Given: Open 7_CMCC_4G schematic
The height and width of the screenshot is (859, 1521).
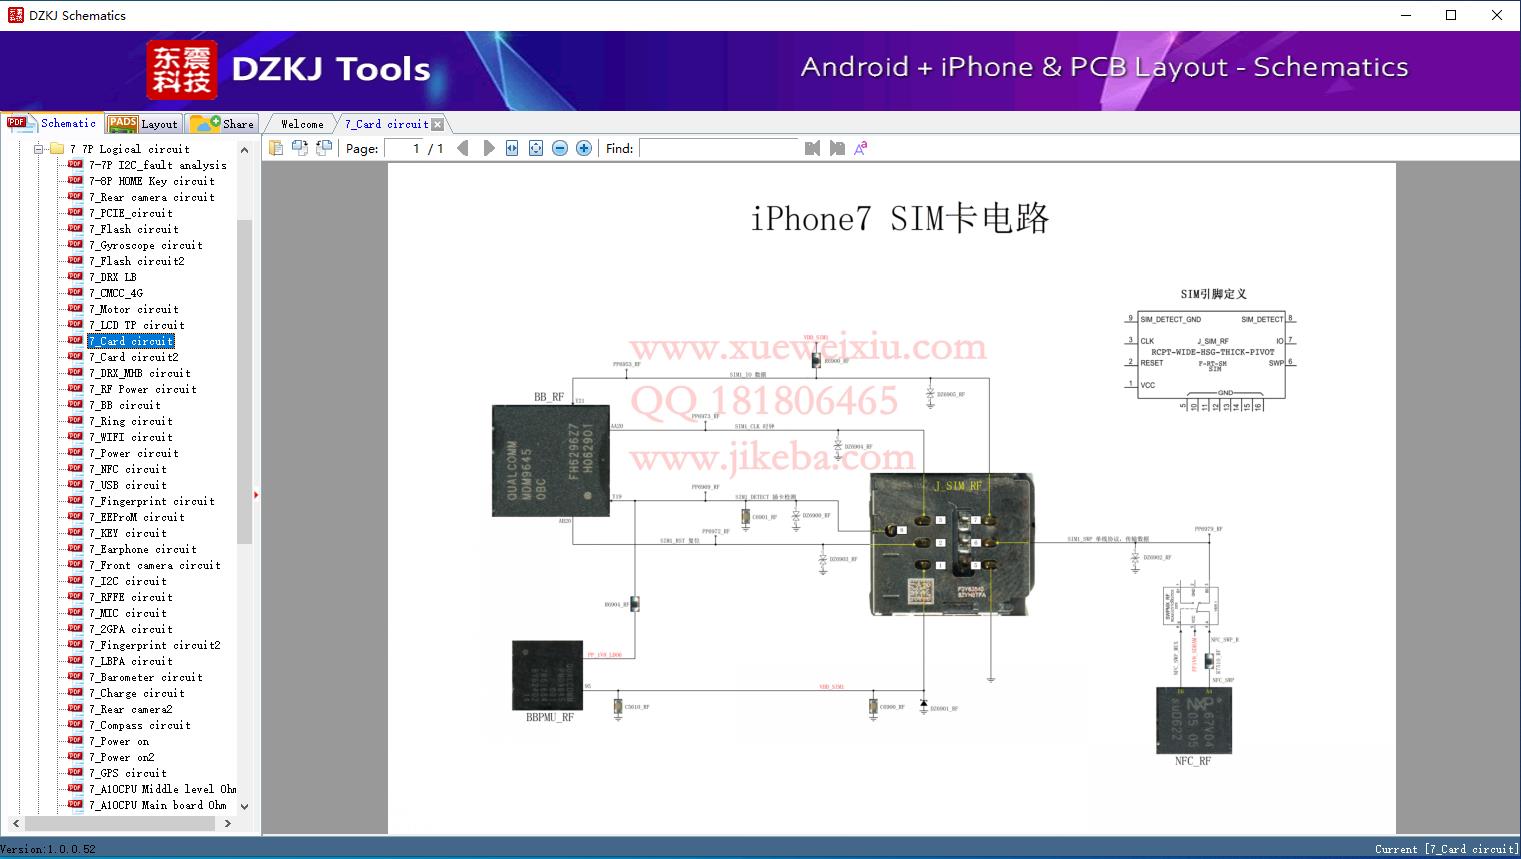Looking at the screenshot, I should [x=116, y=293].
